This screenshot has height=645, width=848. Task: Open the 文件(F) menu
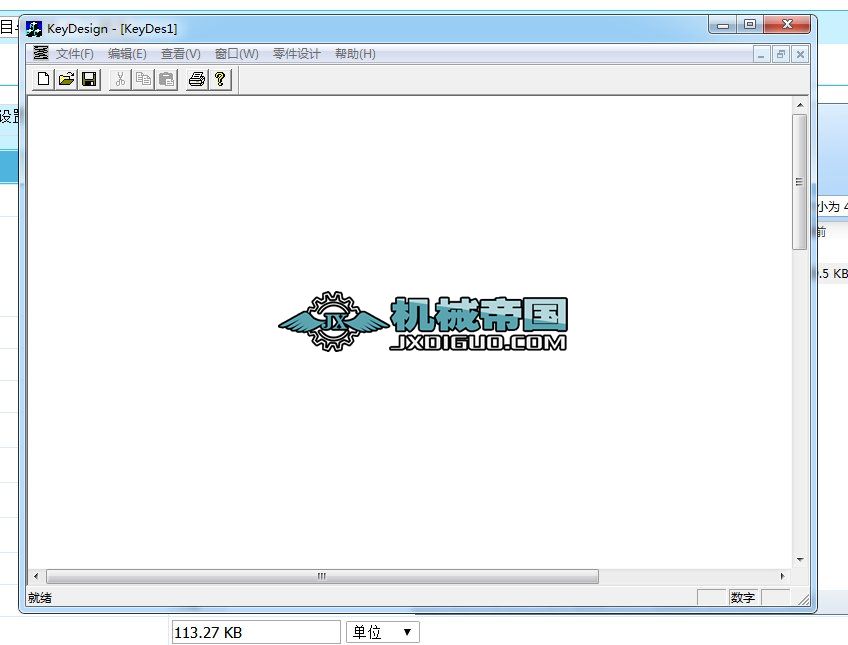click(x=75, y=54)
